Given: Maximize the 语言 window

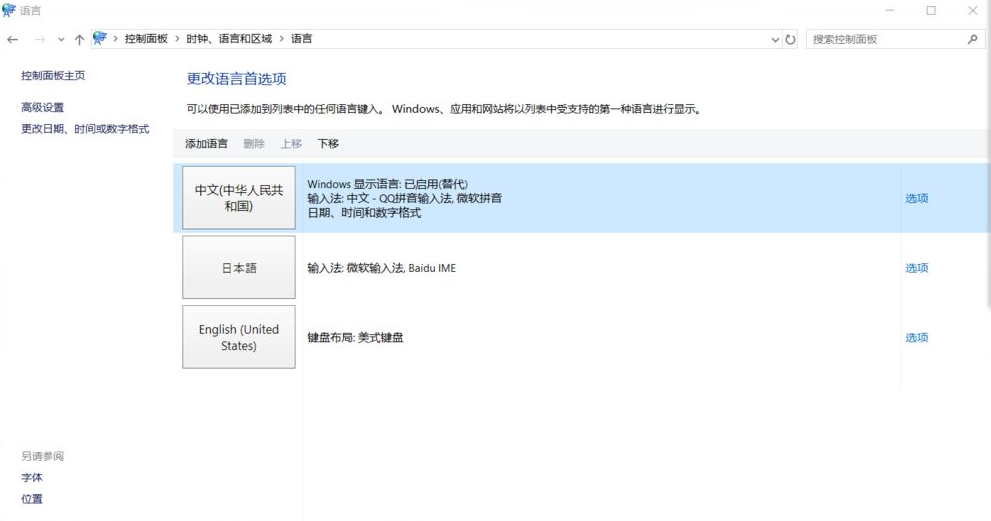Looking at the screenshot, I should [x=931, y=10].
